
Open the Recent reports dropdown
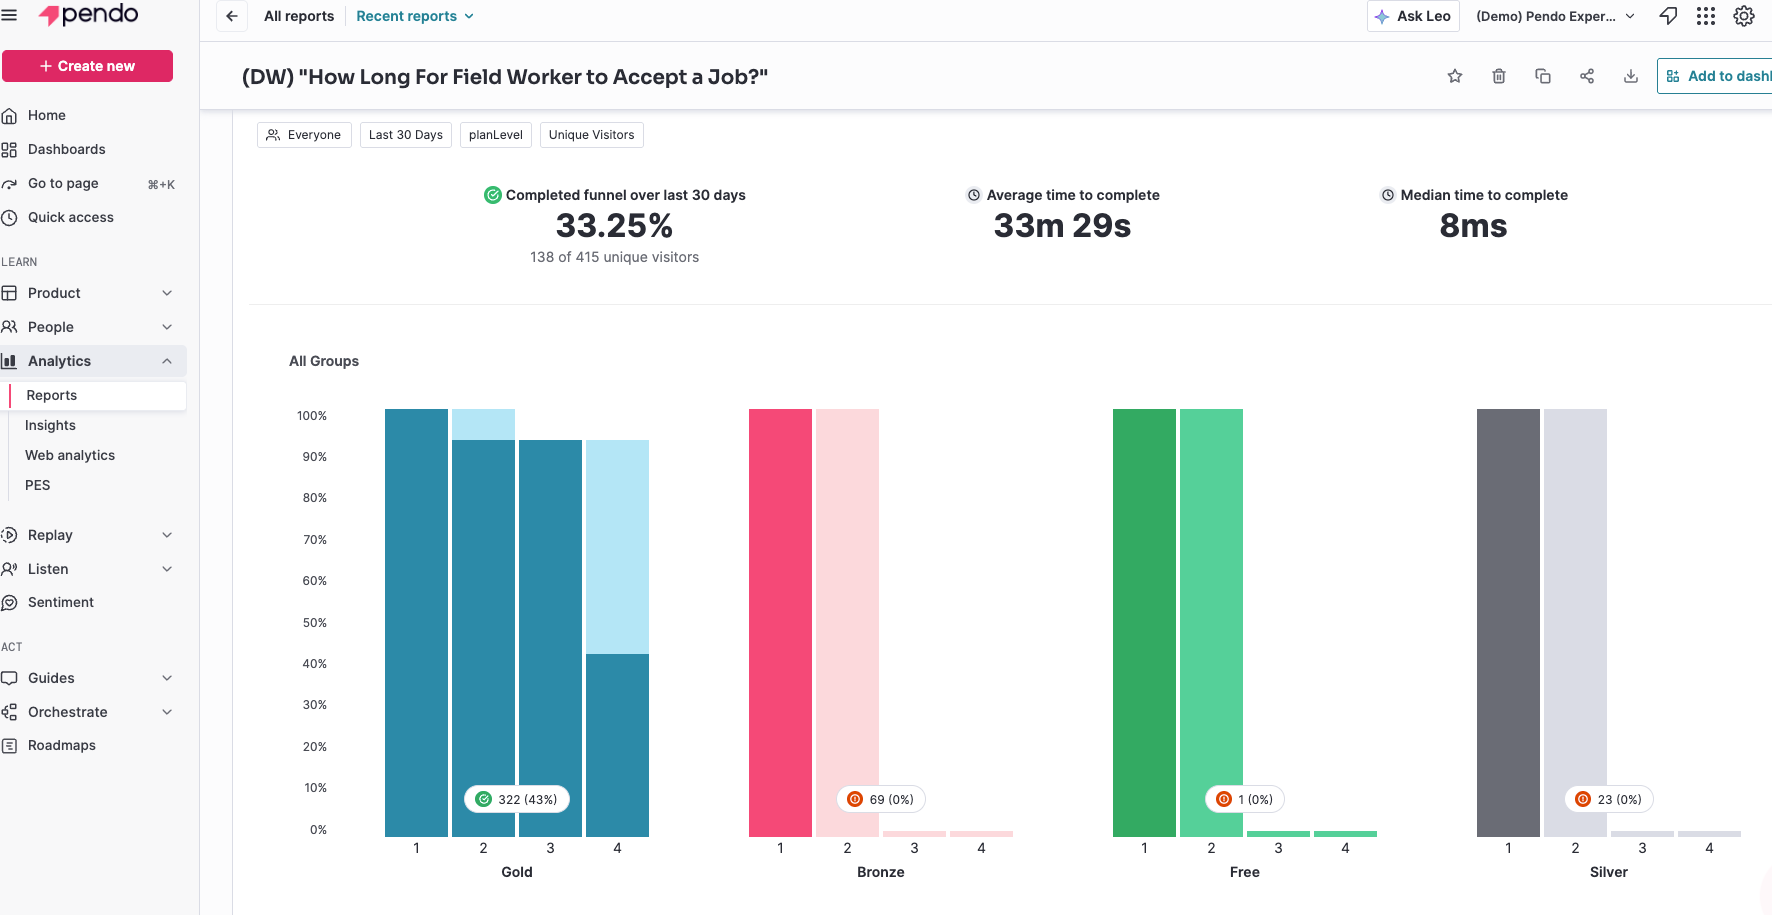415,16
